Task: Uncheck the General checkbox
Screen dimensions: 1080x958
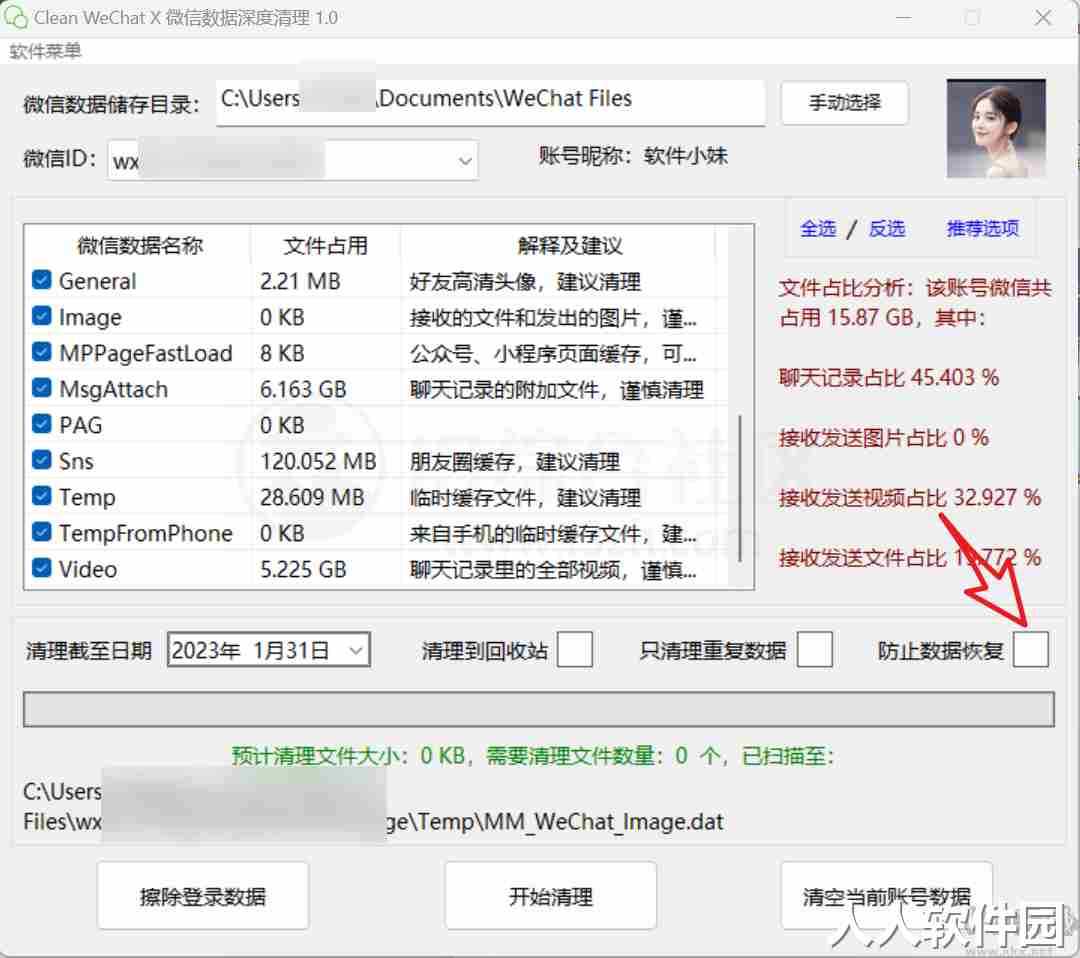Action: (42, 280)
